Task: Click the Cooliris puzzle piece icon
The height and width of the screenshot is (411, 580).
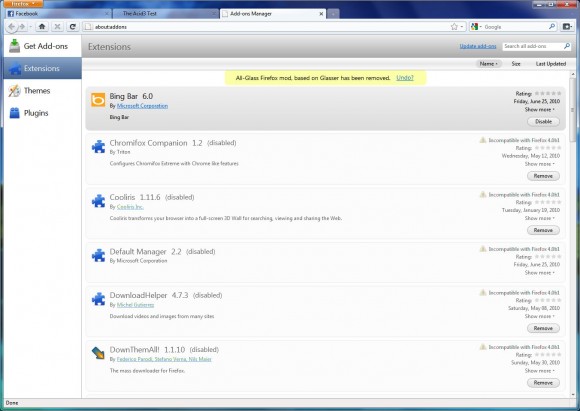Action: [98, 201]
